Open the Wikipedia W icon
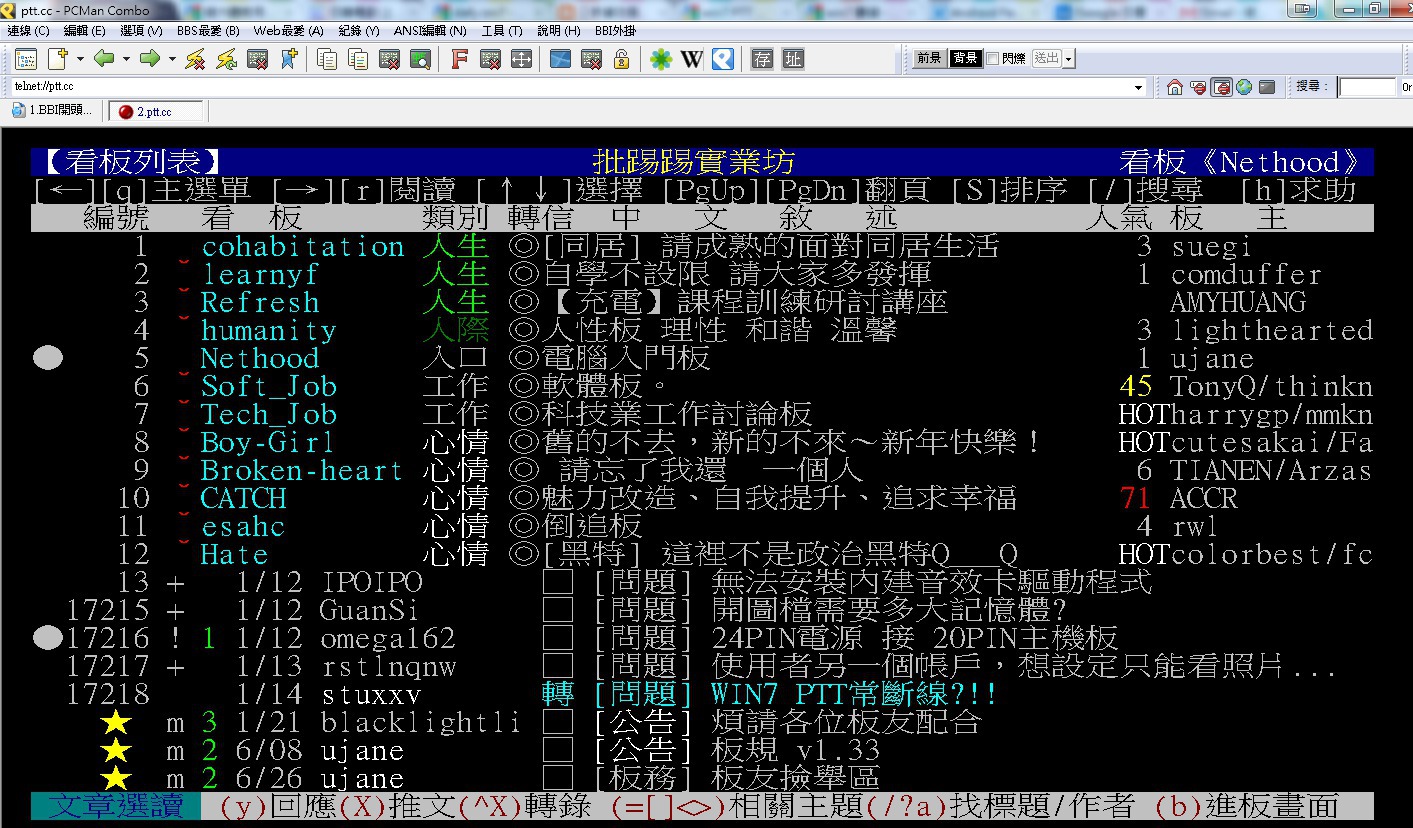 (692, 59)
